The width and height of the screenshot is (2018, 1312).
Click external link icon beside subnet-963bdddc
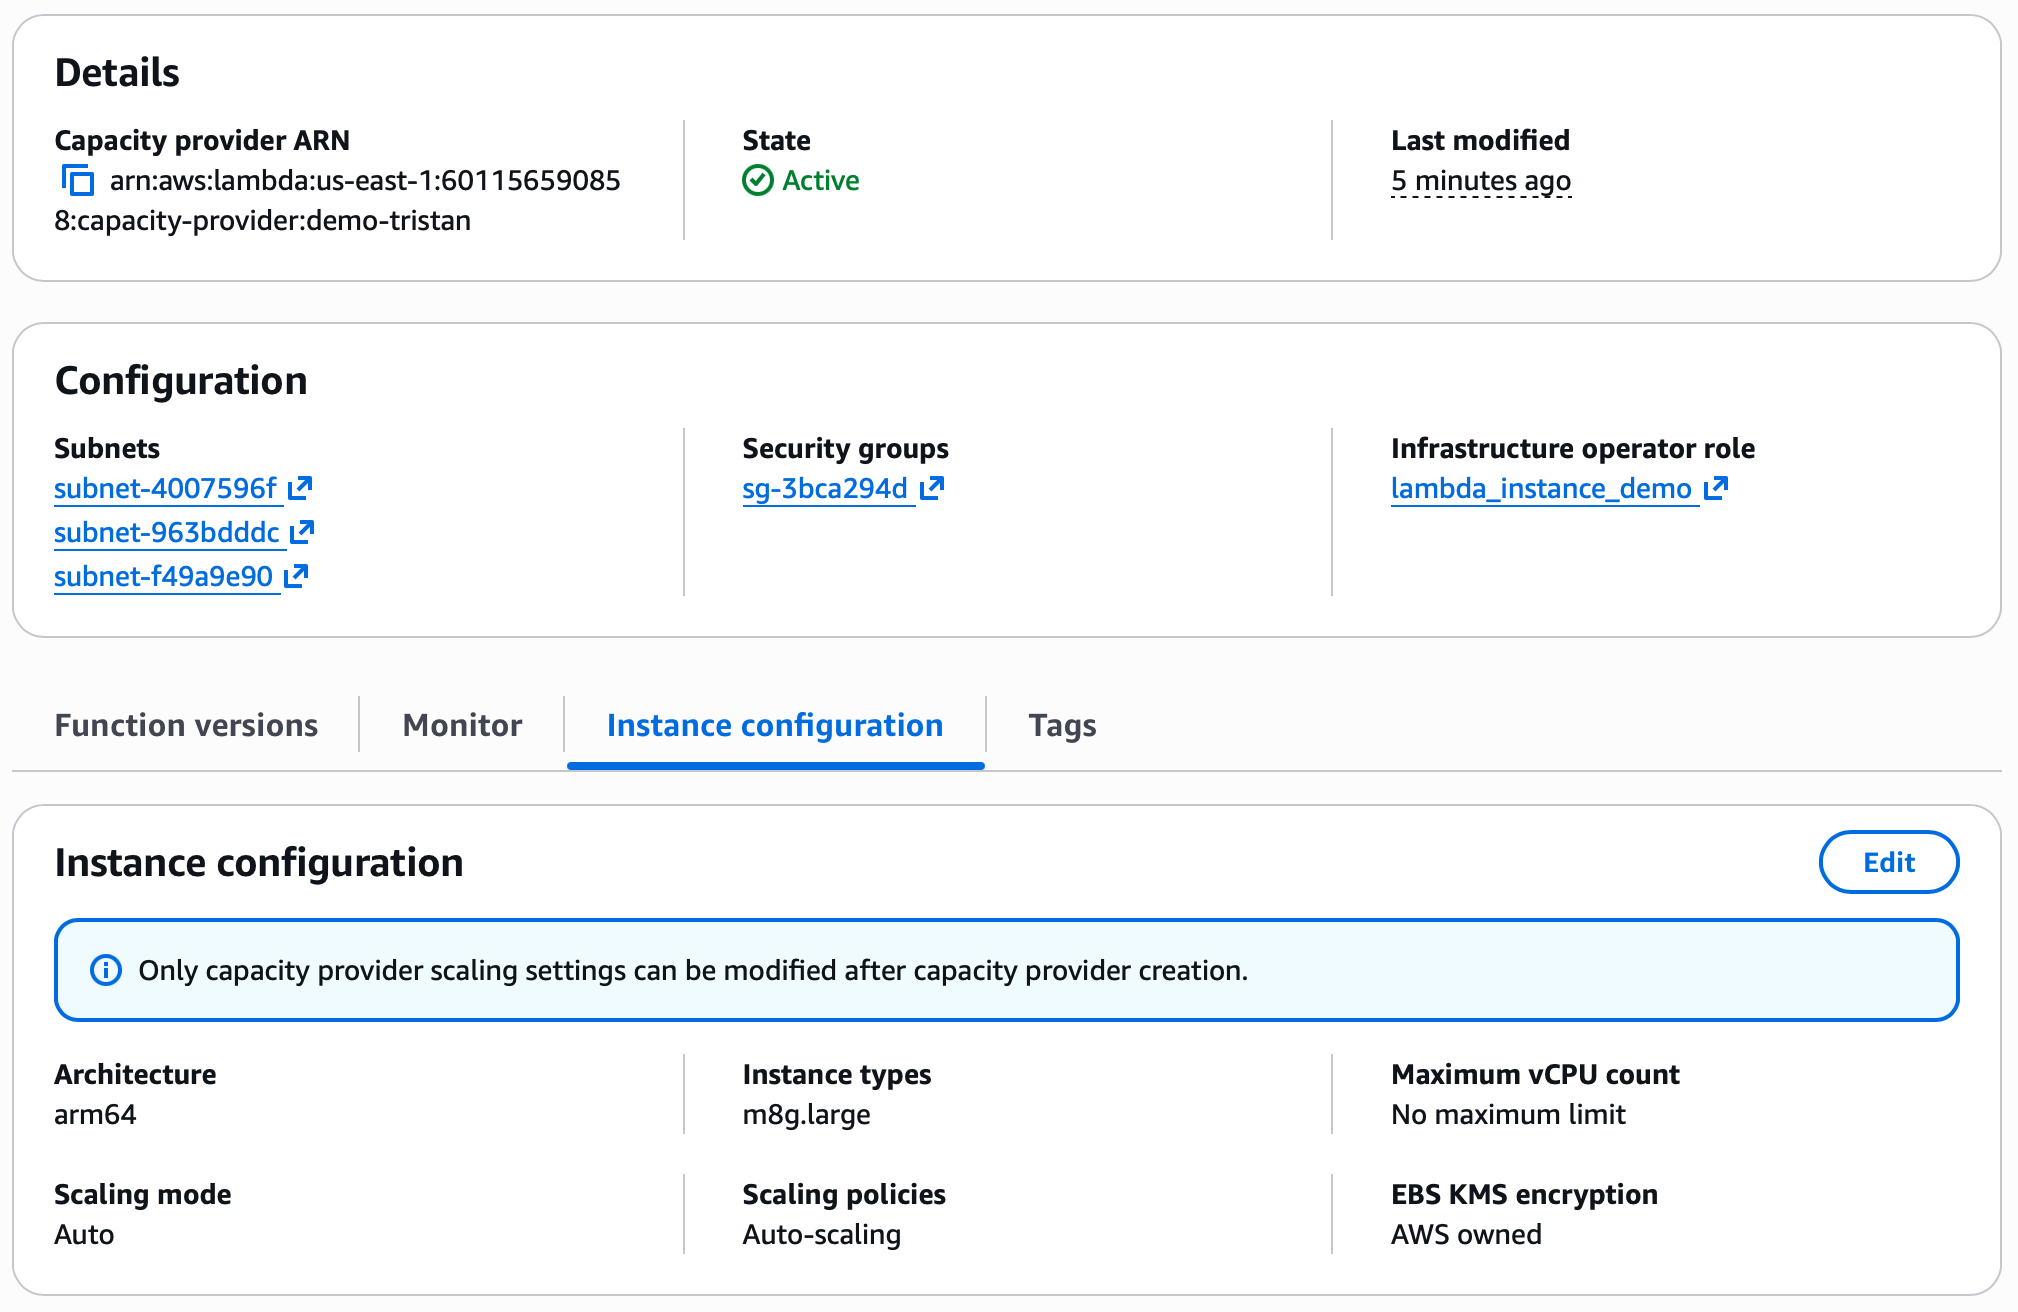[302, 532]
